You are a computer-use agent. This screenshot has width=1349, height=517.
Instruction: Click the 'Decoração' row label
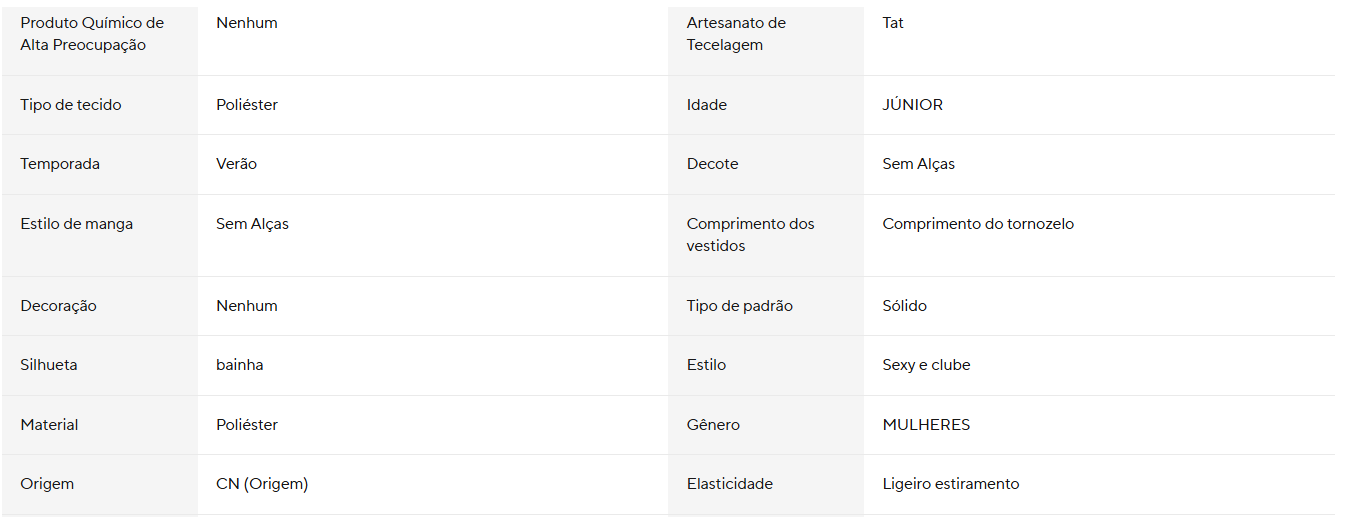[x=58, y=306]
